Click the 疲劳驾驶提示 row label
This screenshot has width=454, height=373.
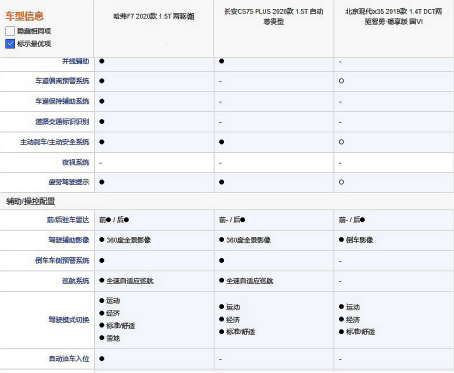69,182
